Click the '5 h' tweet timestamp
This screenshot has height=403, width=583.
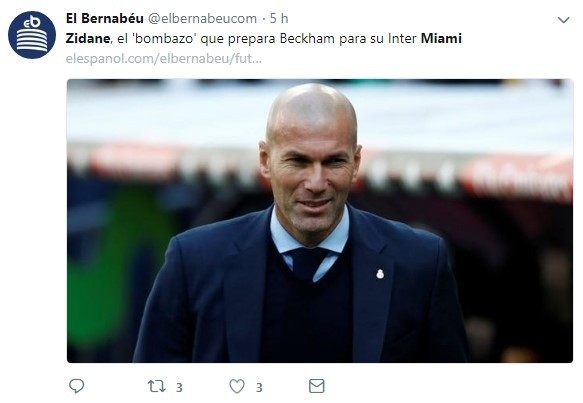click(279, 18)
